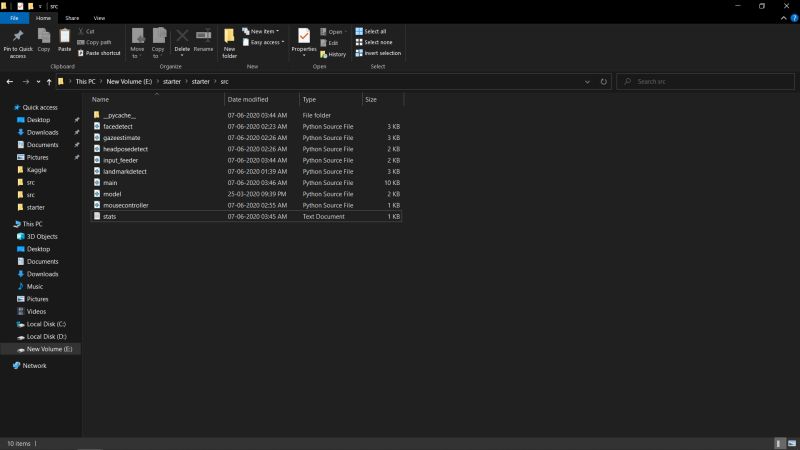Image resolution: width=800 pixels, height=450 pixels.
Task: Select the model Python file
Action: click(246, 194)
